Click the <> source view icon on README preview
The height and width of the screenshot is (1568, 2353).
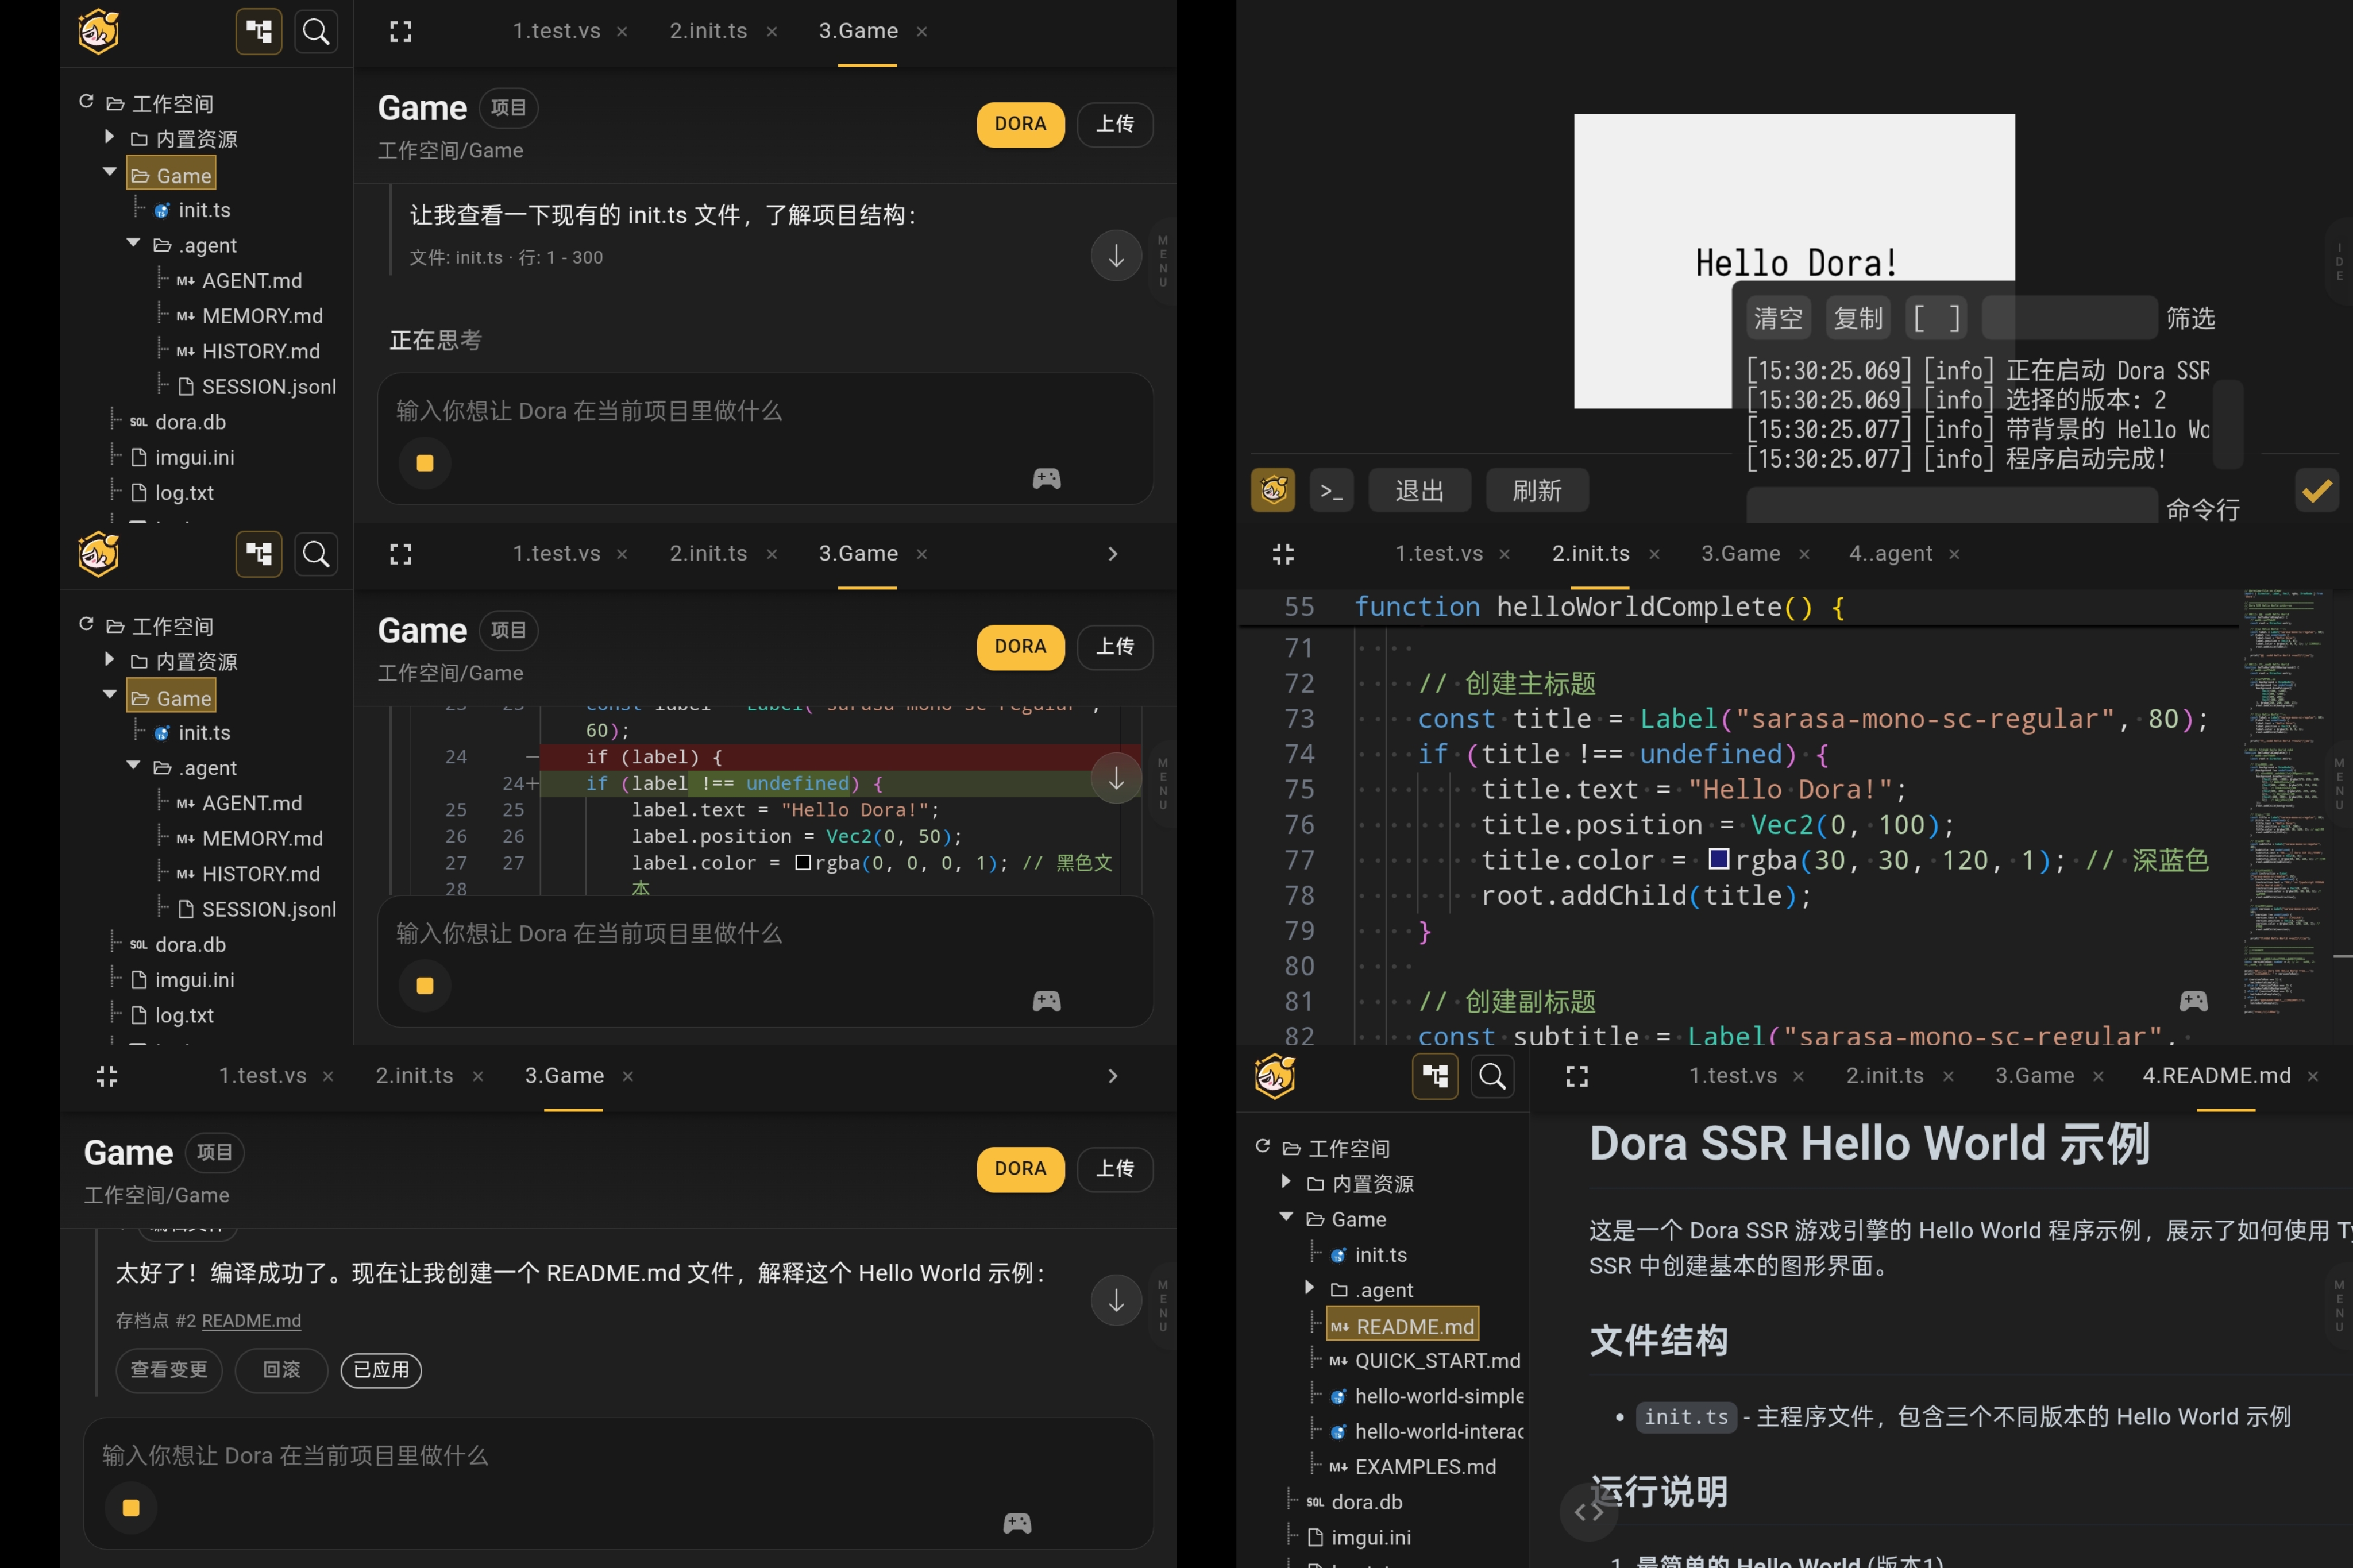[1588, 1512]
